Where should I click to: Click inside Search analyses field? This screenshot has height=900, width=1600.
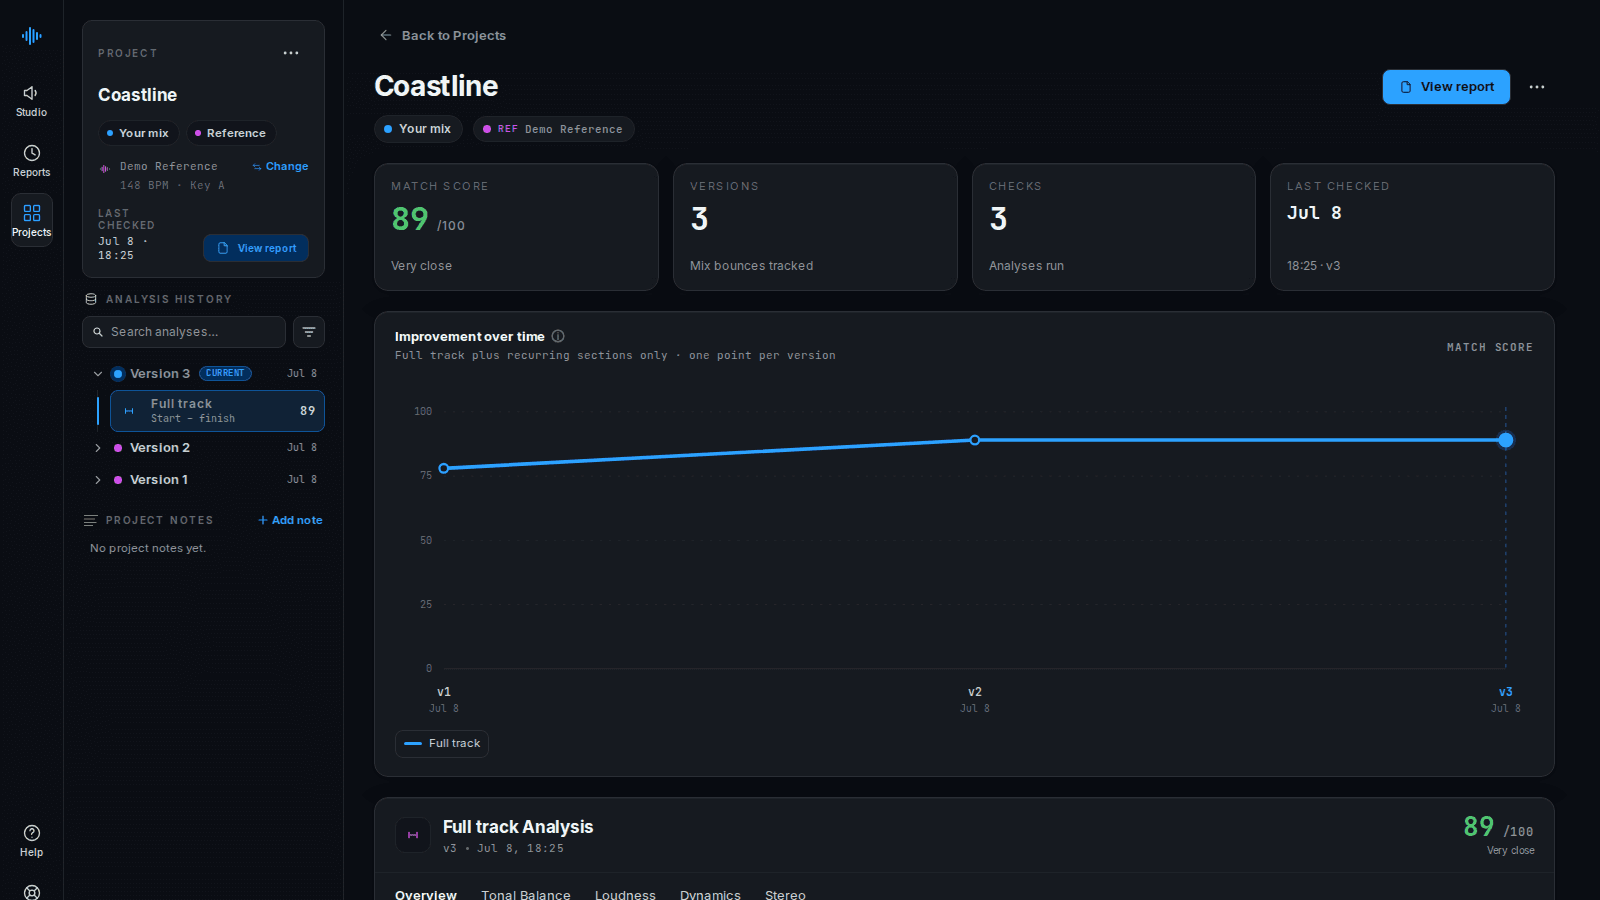pos(184,332)
